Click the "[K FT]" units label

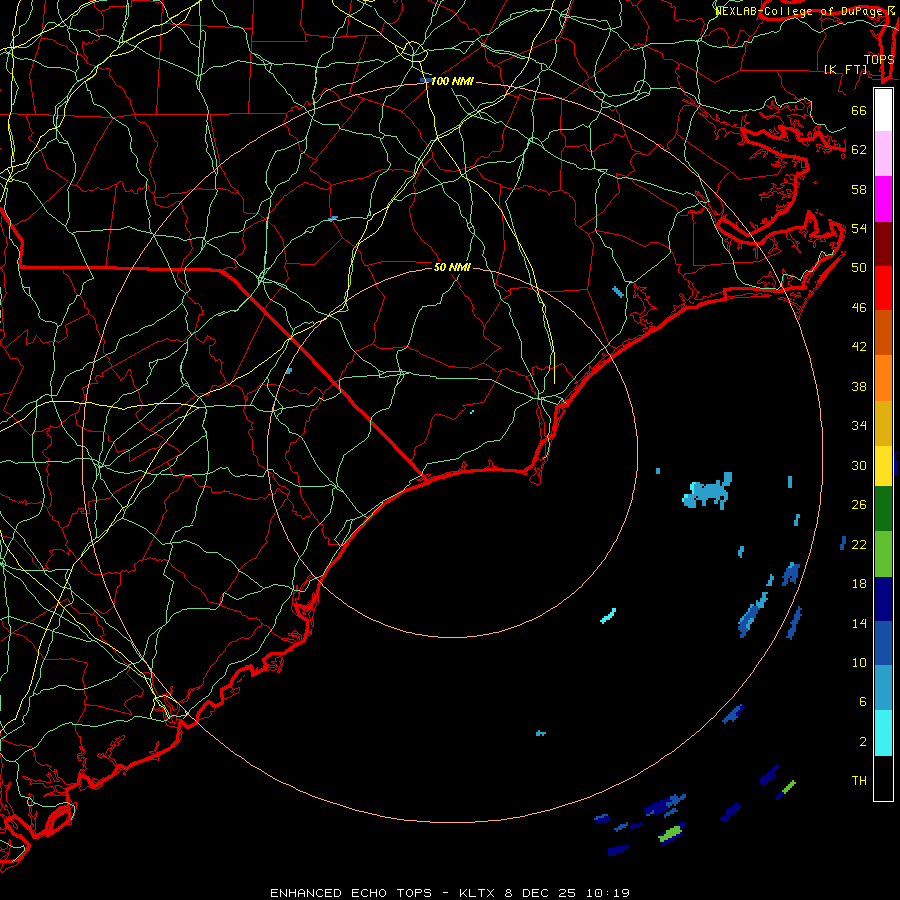845,69
